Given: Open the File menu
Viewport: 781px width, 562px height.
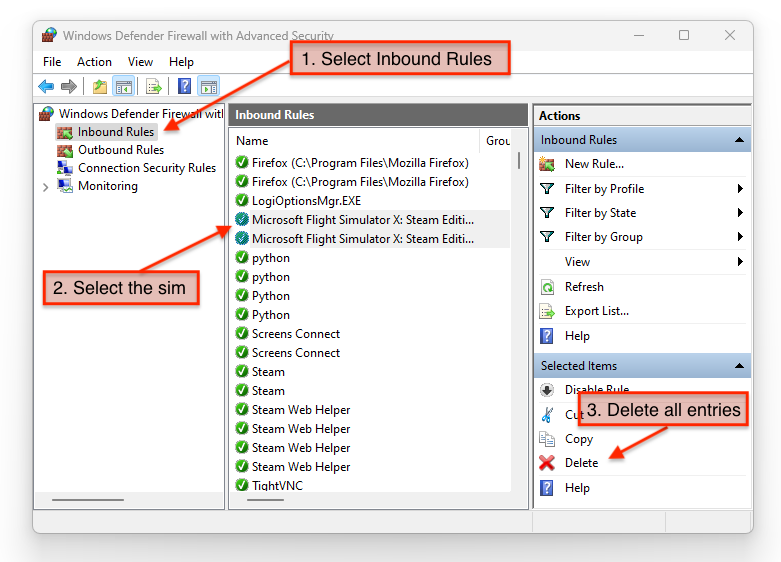Looking at the screenshot, I should pyautogui.click(x=52, y=62).
